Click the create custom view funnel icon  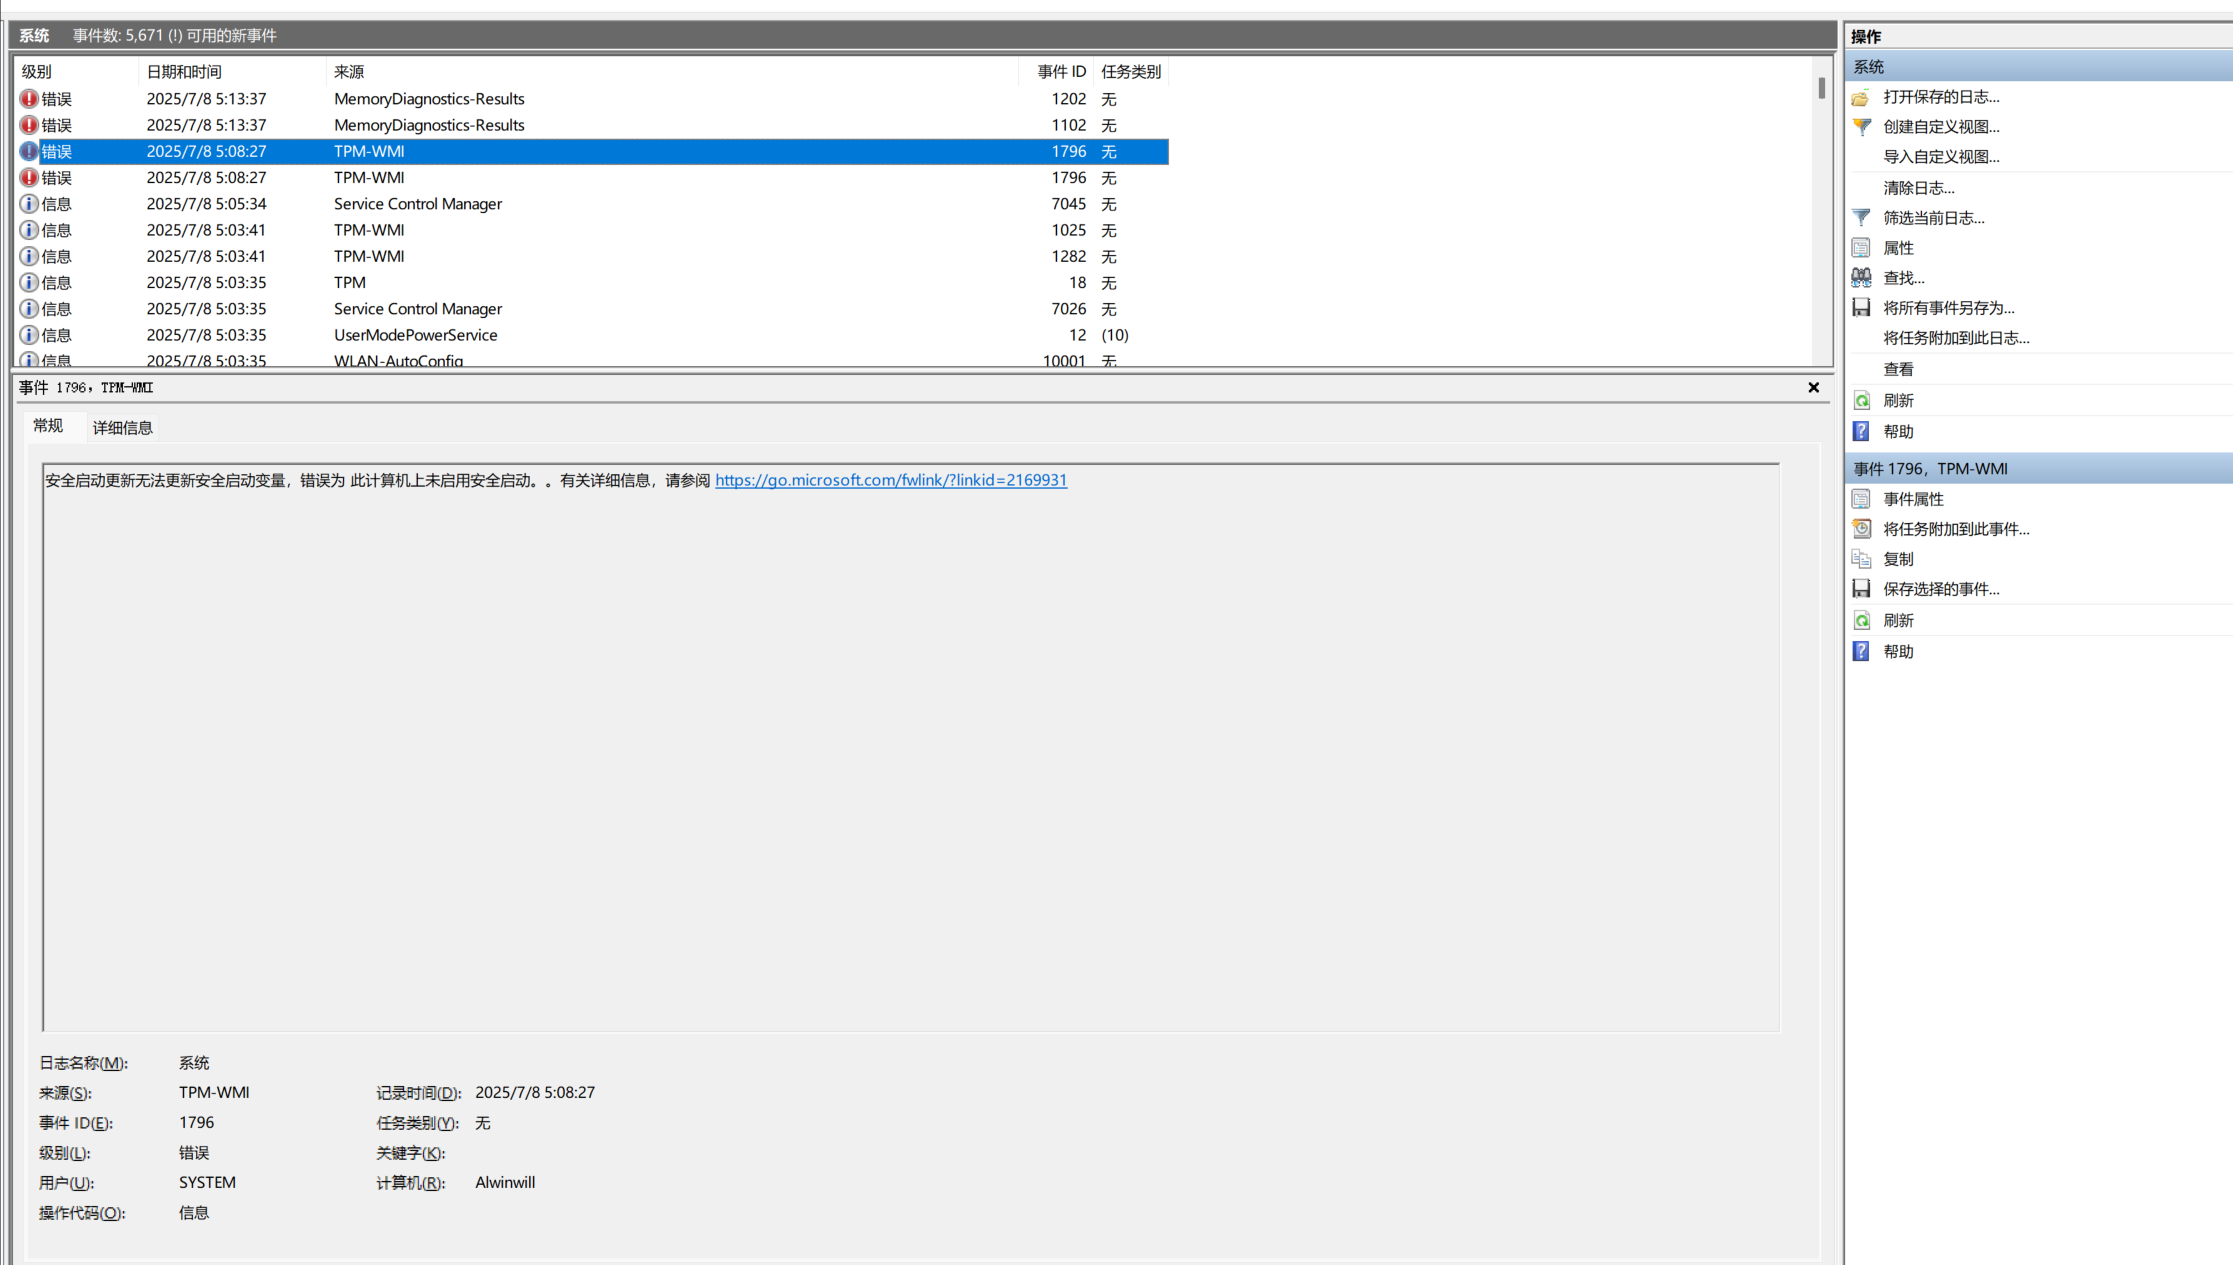coord(1861,127)
